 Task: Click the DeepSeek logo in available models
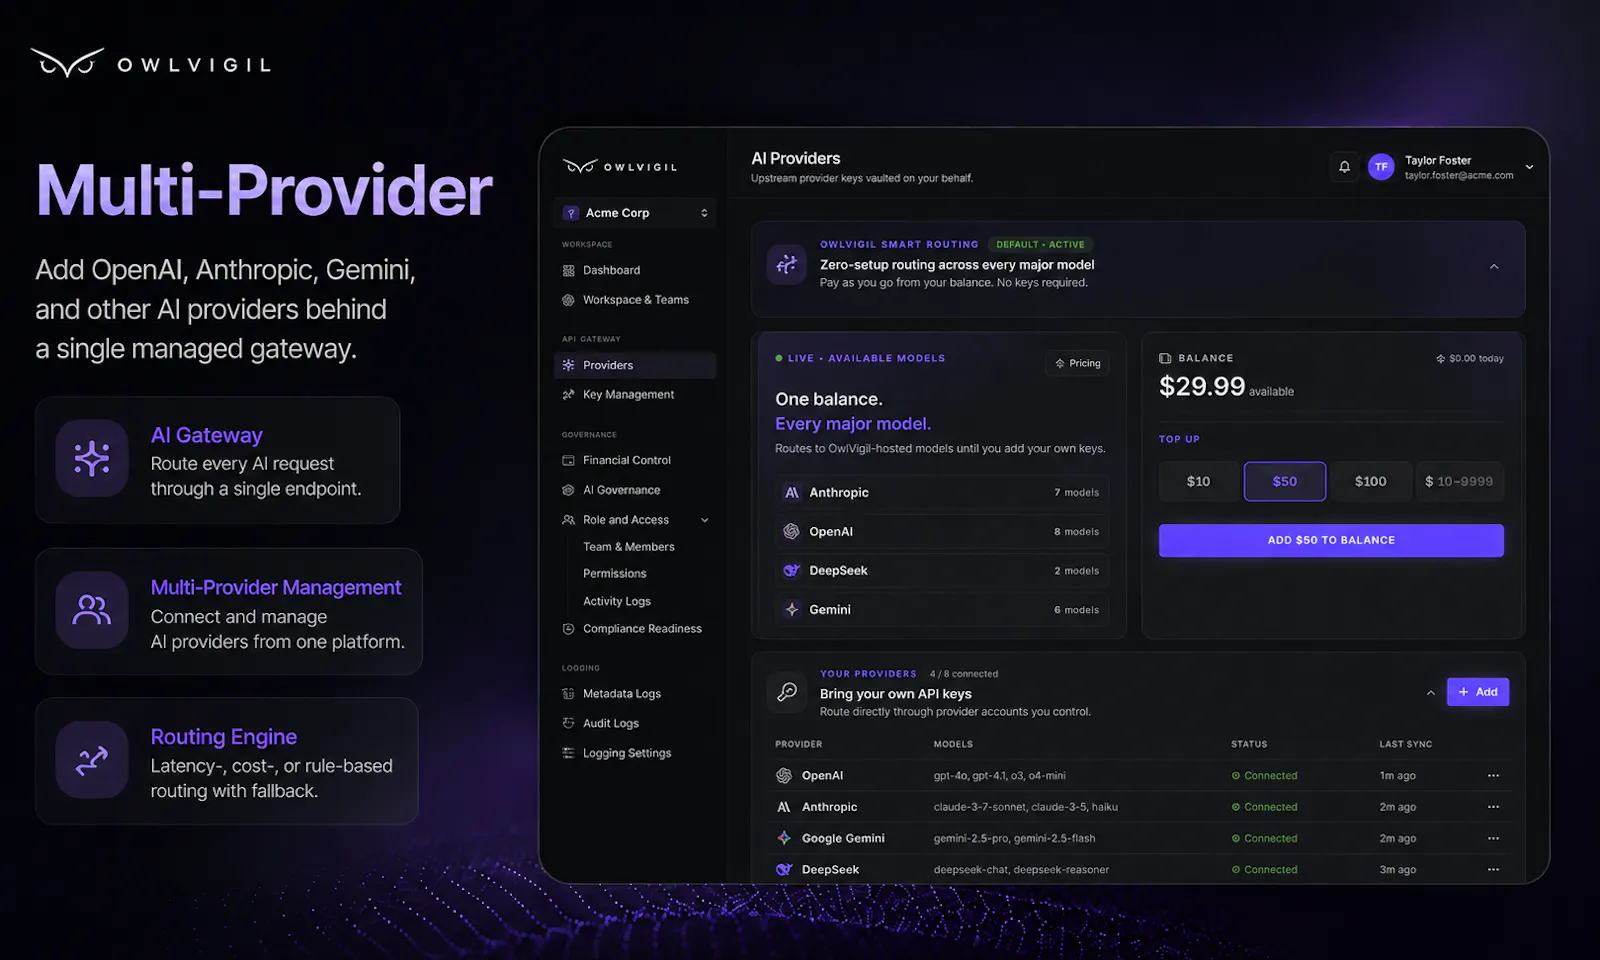point(792,571)
